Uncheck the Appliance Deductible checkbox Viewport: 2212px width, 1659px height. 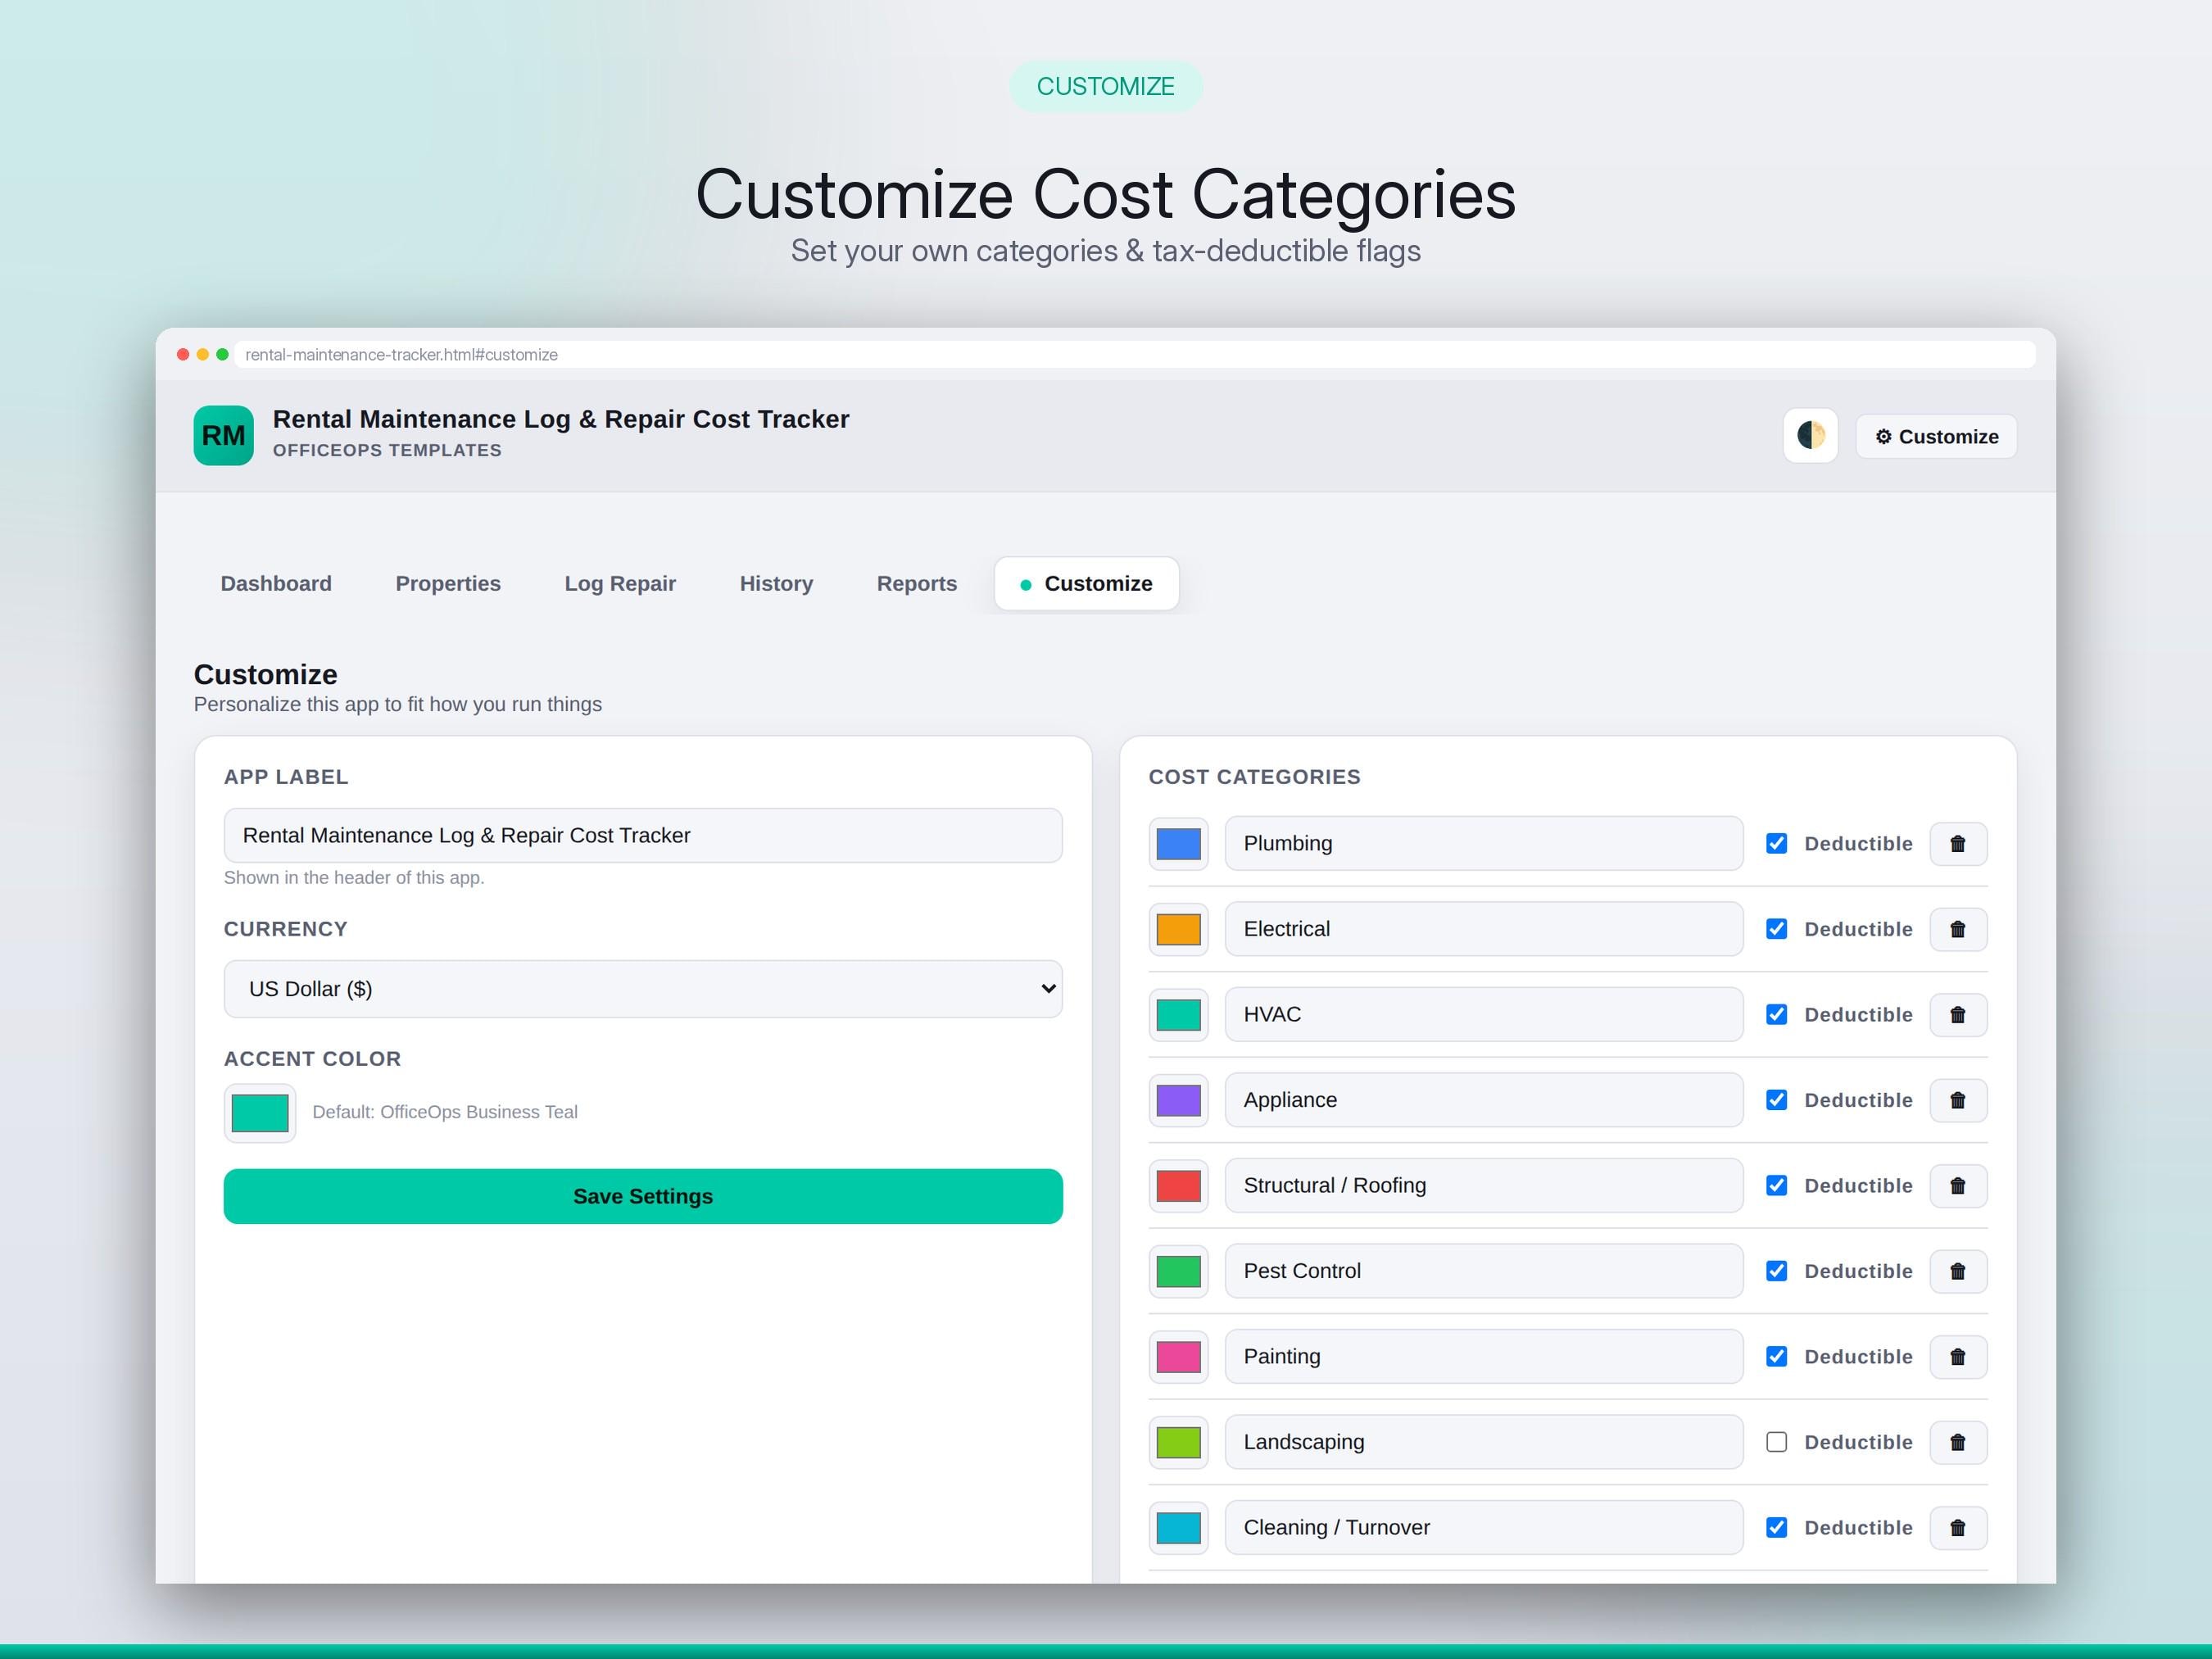1776,1100
